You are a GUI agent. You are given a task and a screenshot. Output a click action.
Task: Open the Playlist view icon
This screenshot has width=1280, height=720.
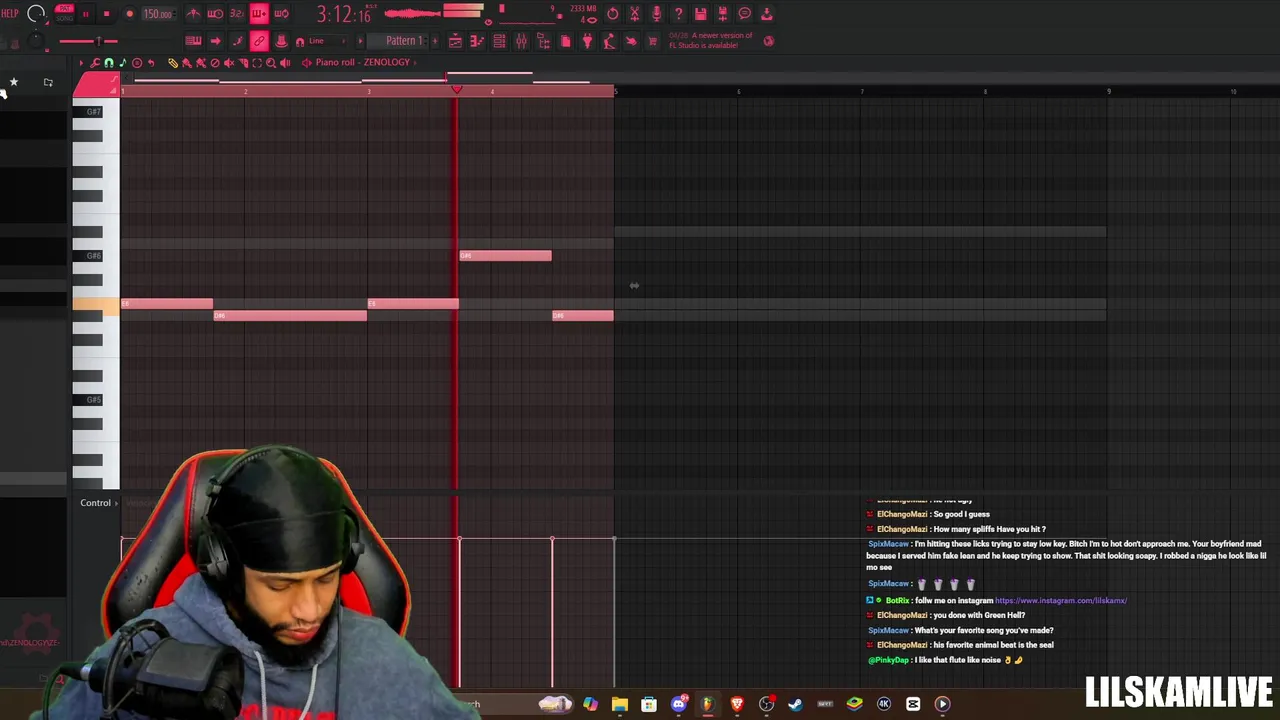tap(455, 41)
